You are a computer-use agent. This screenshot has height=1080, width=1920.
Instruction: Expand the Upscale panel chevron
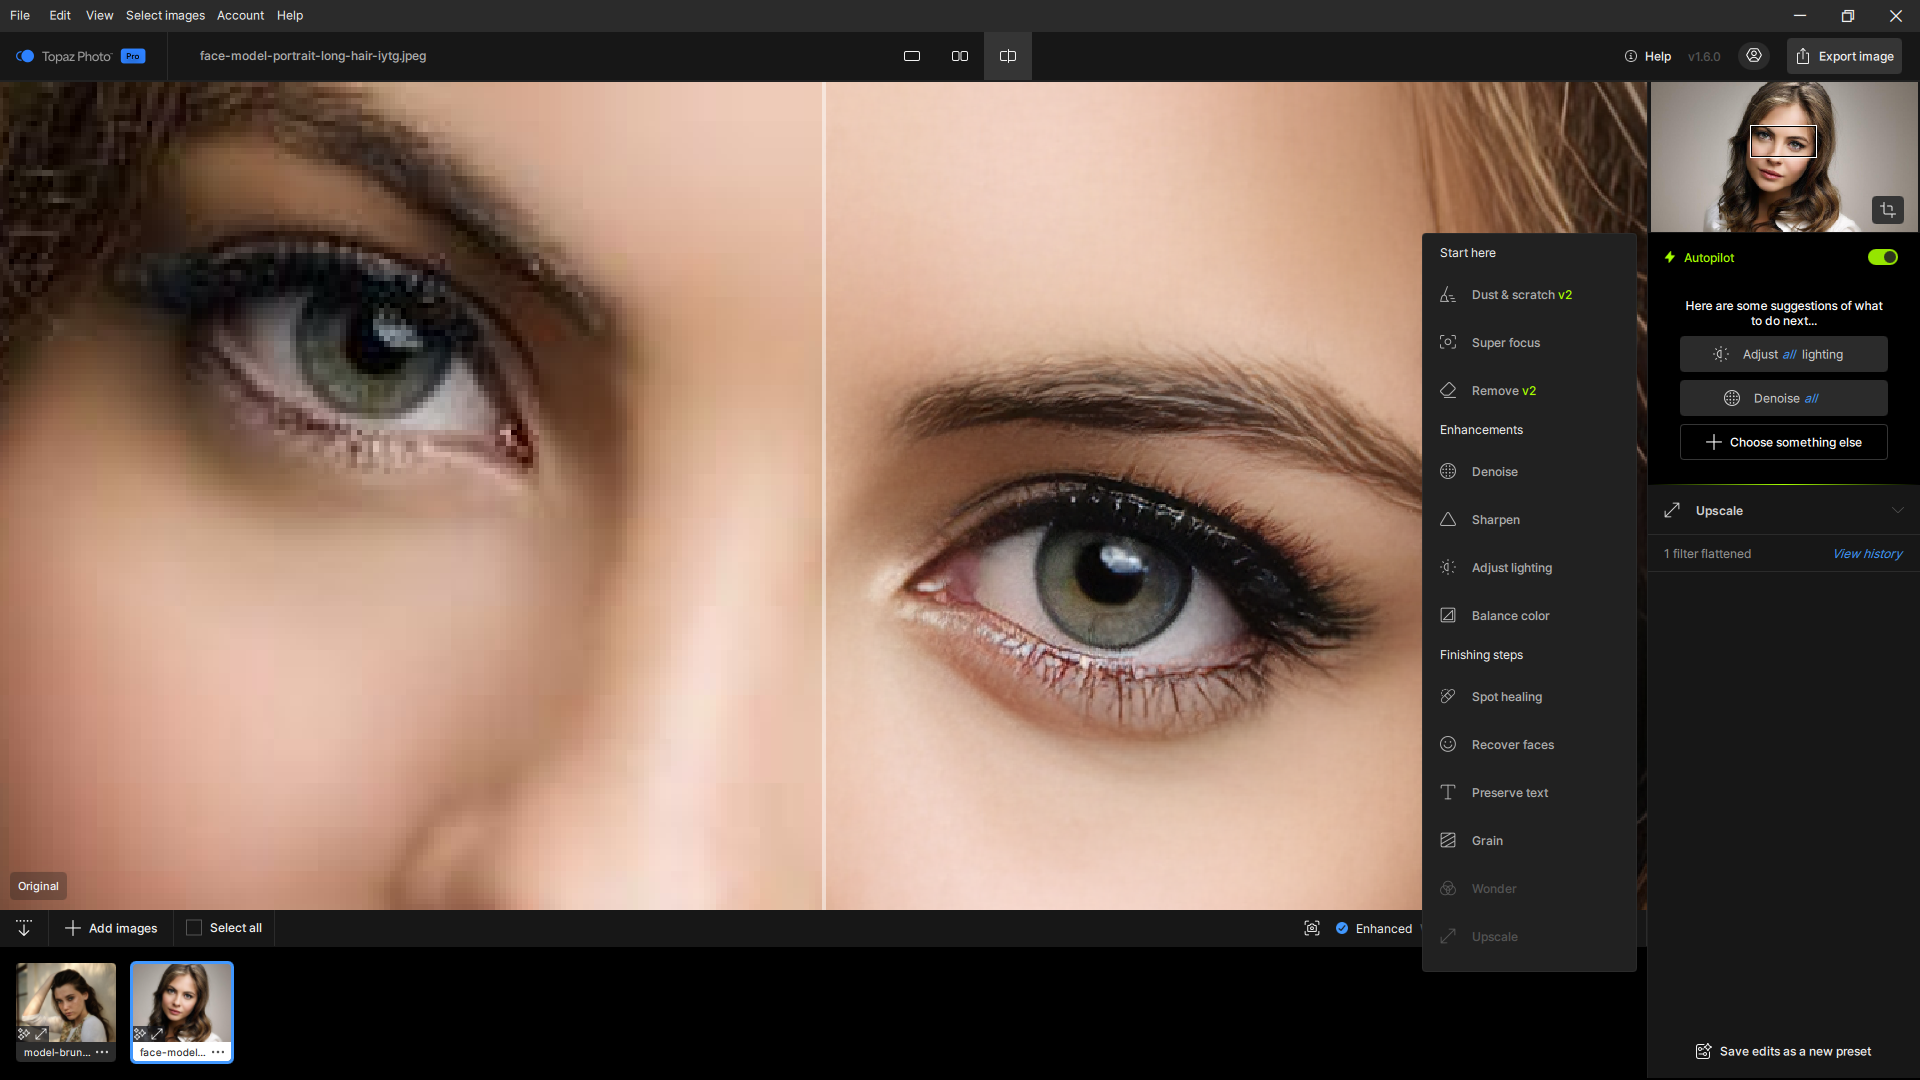click(x=1898, y=510)
